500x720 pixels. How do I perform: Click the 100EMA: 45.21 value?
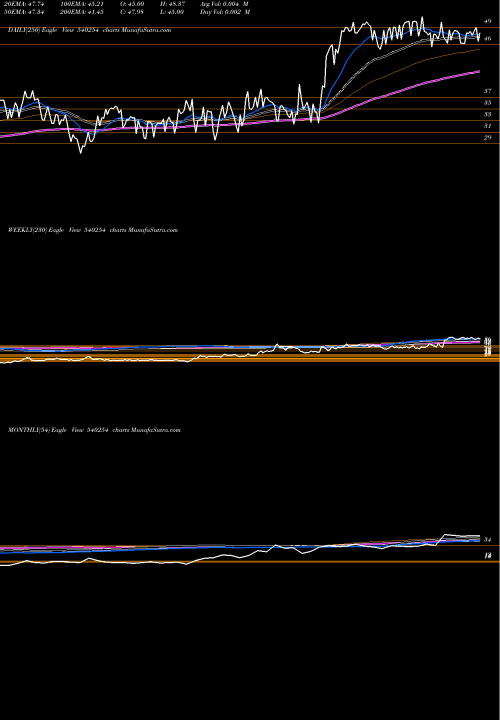84,4
